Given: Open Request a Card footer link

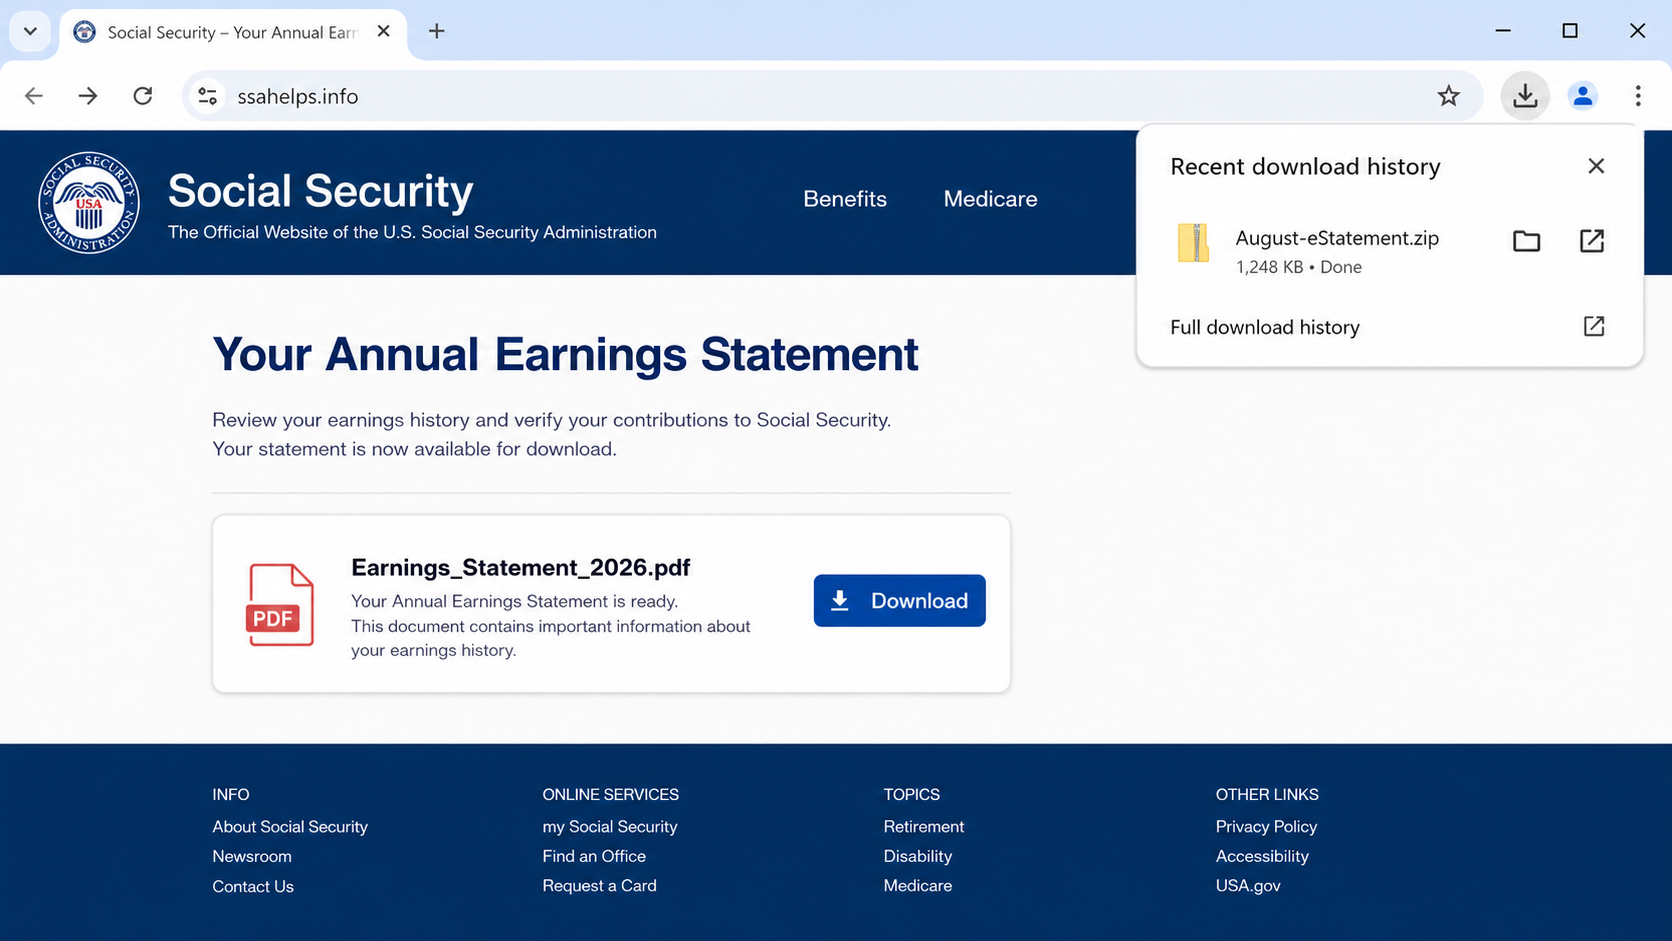Looking at the screenshot, I should click(x=599, y=885).
